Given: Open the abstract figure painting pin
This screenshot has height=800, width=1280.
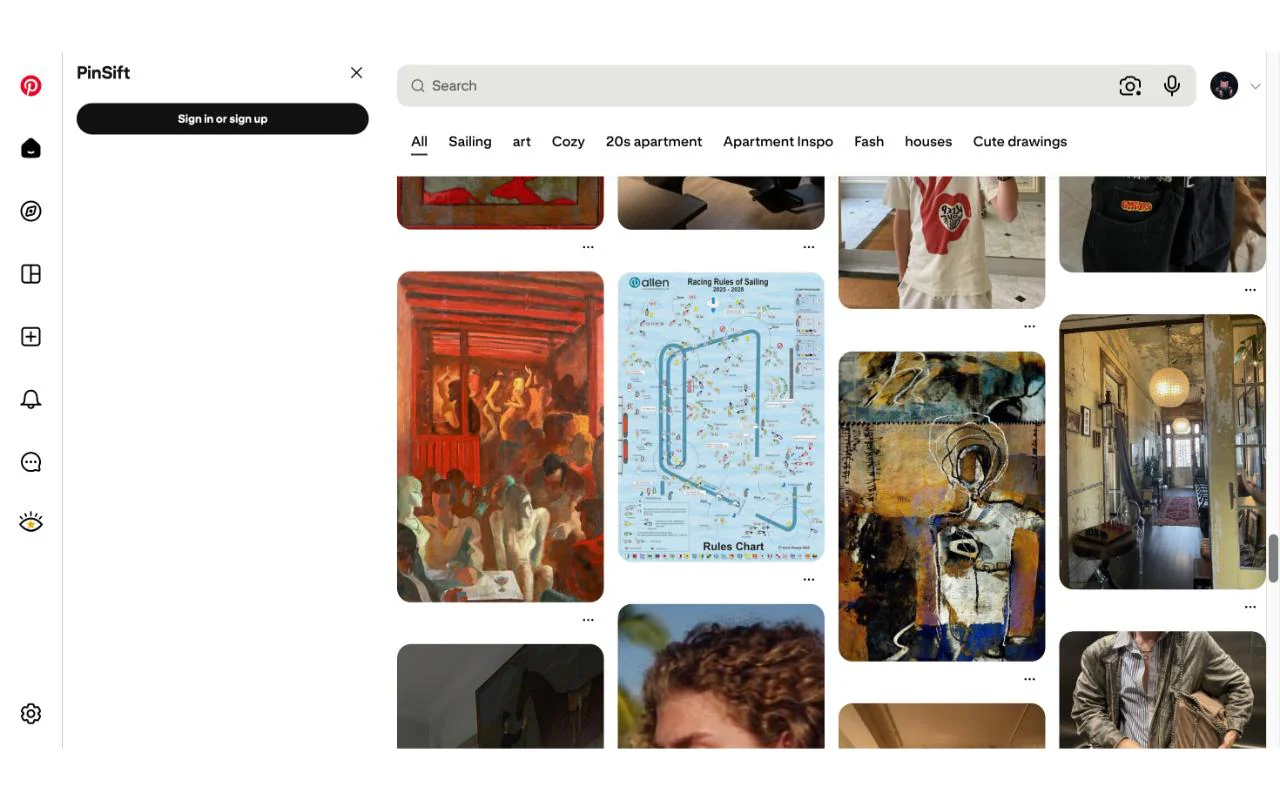Looking at the screenshot, I should pos(942,506).
